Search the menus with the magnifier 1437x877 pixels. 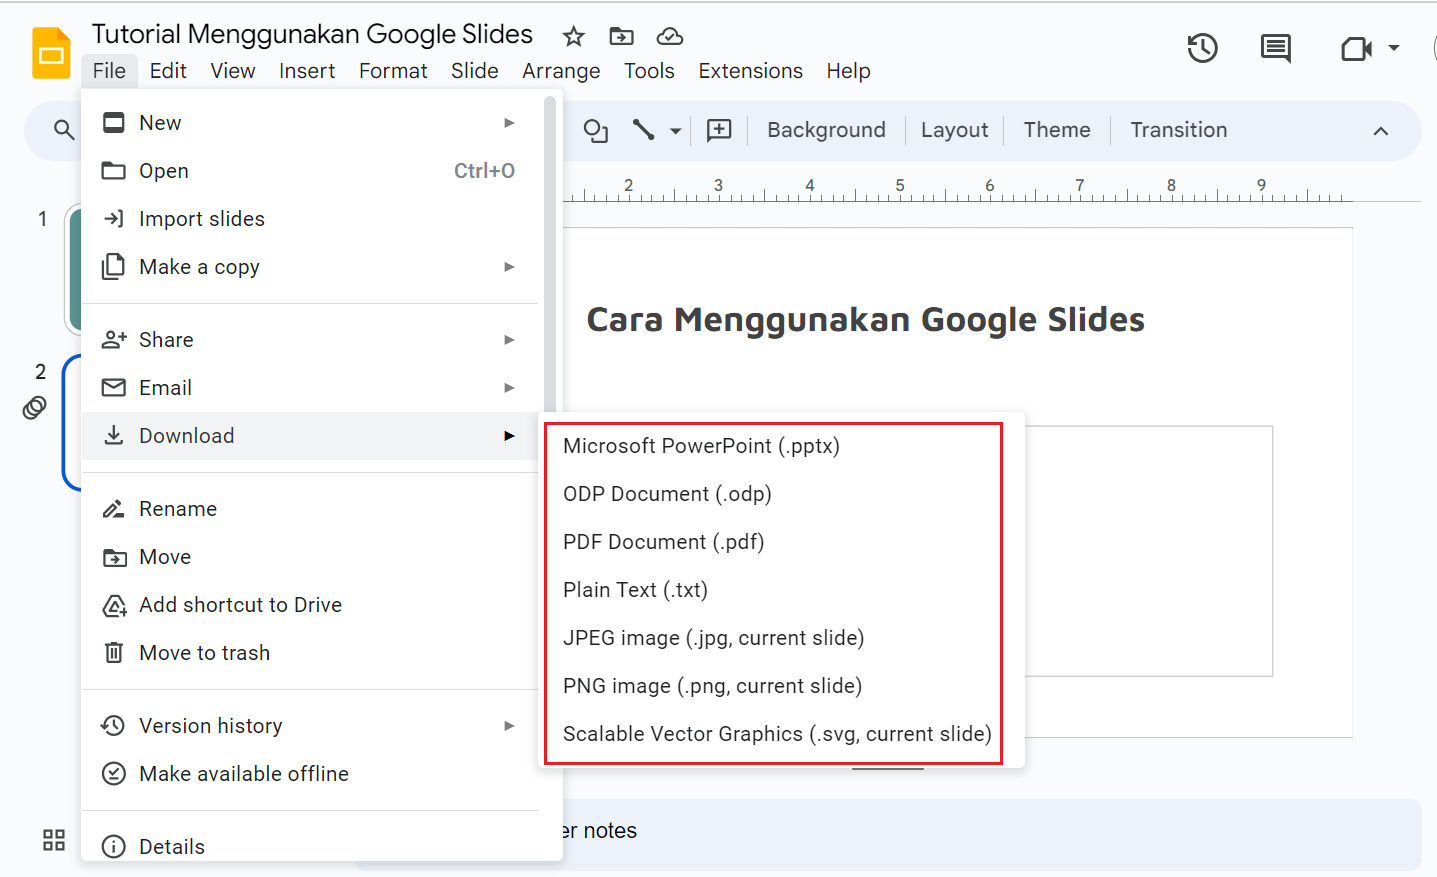pos(63,129)
